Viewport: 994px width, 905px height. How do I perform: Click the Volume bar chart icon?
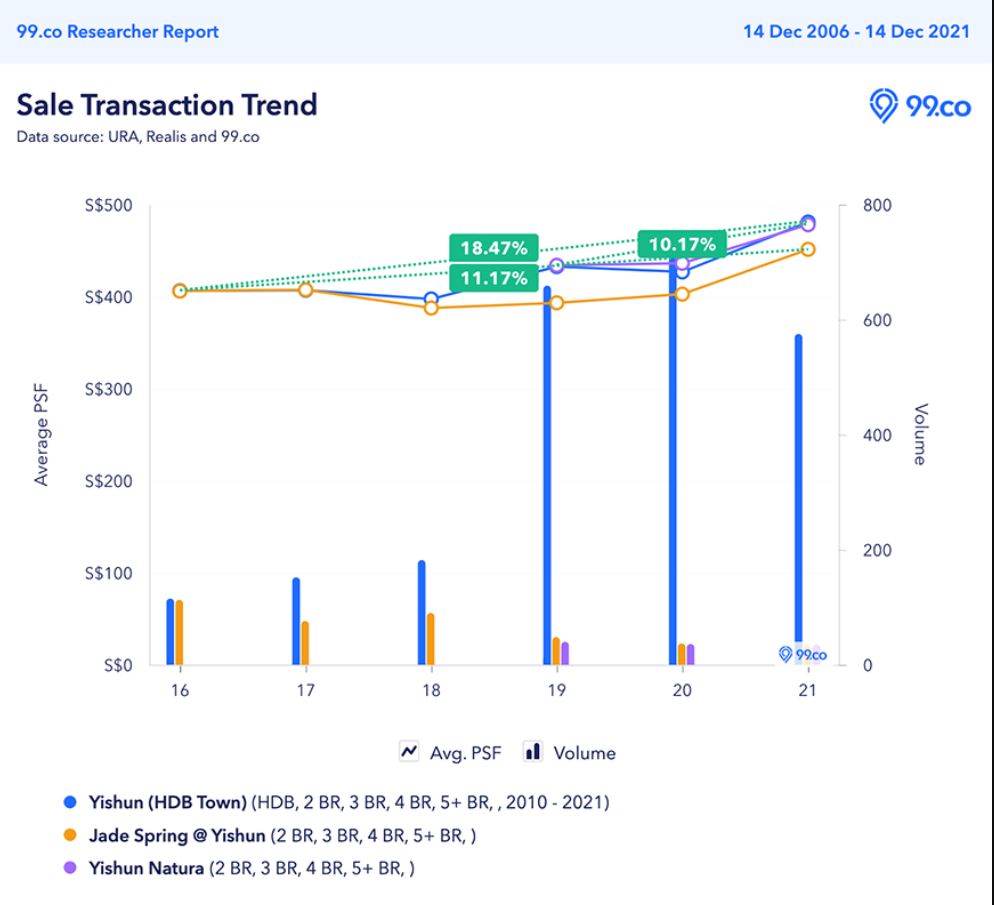click(534, 752)
